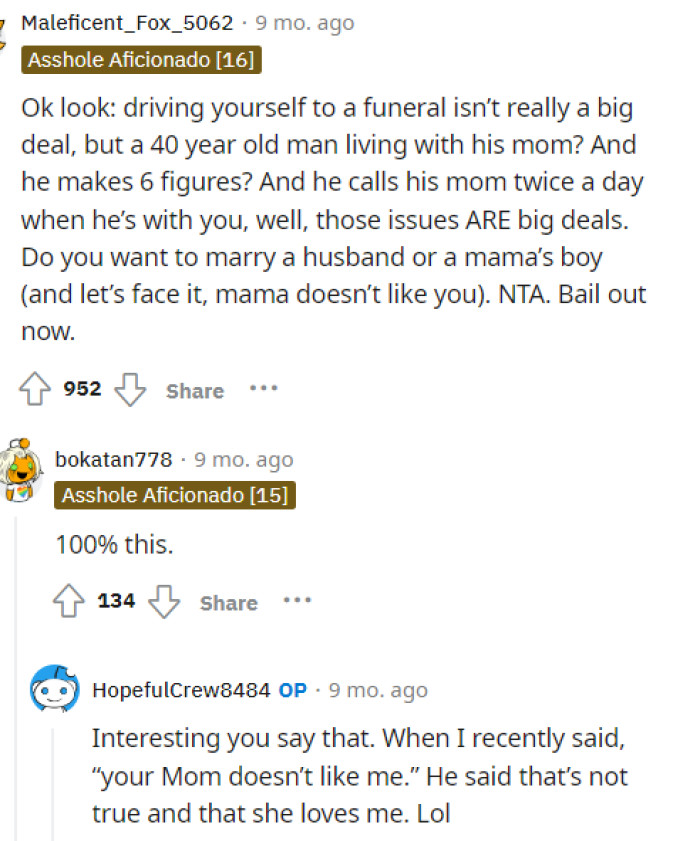Downvote bokatan778's reply
Screen dimensions: 700x841
coord(164,602)
